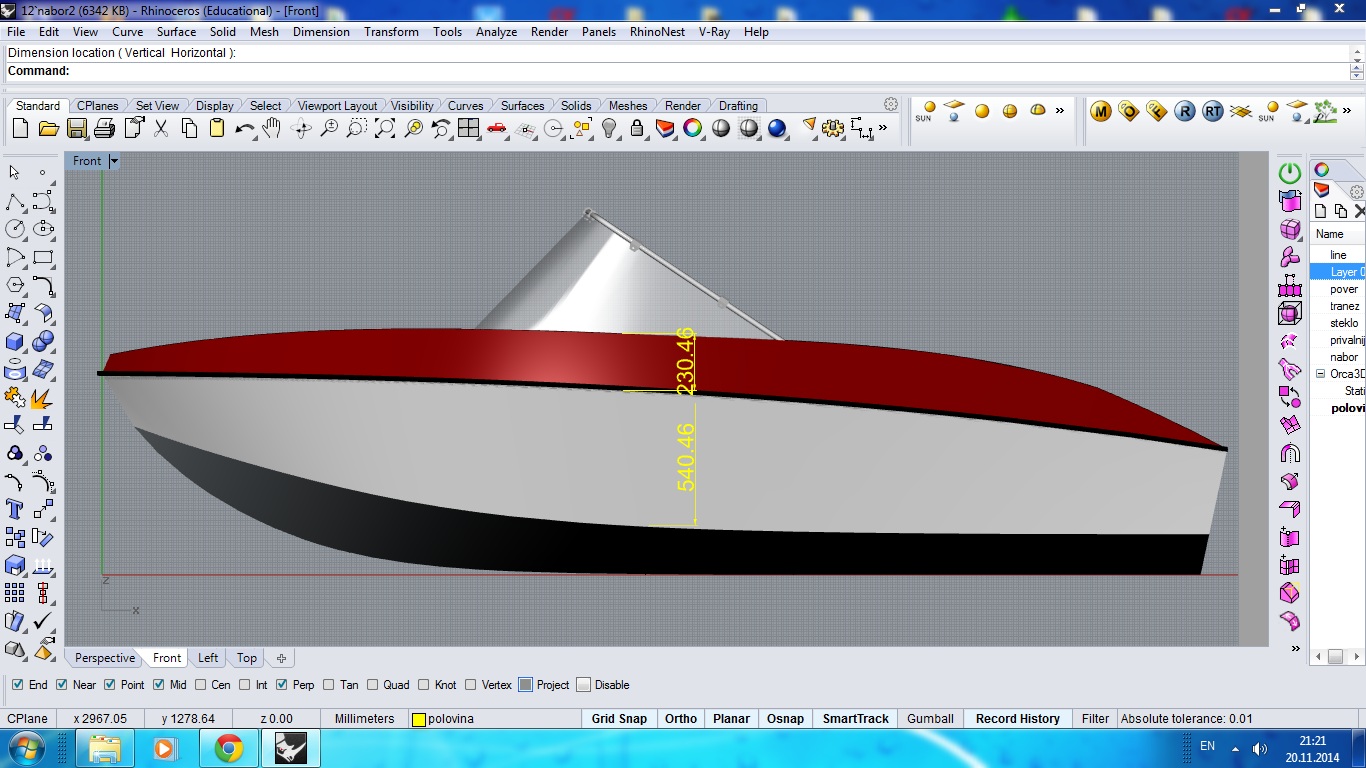The width and height of the screenshot is (1366, 768).
Task: Open the Analyze menu
Action: 496,32
